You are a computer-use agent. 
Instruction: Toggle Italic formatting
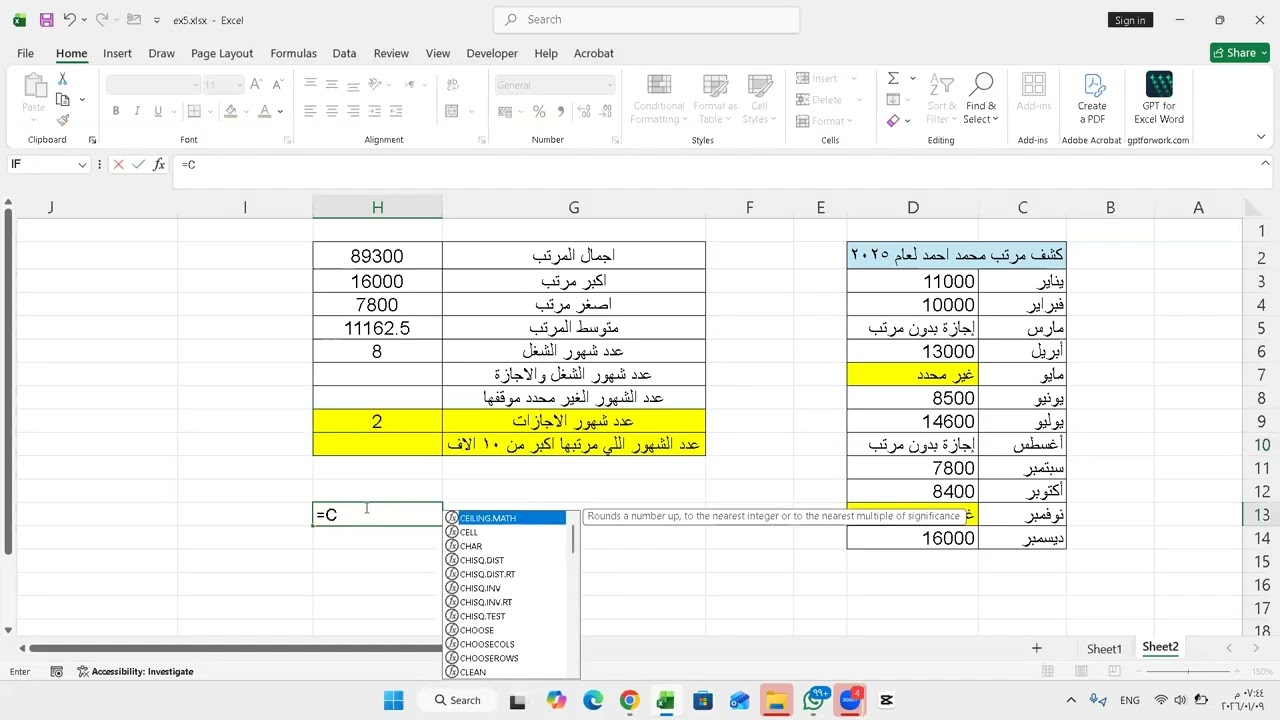[x=138, y=112]
